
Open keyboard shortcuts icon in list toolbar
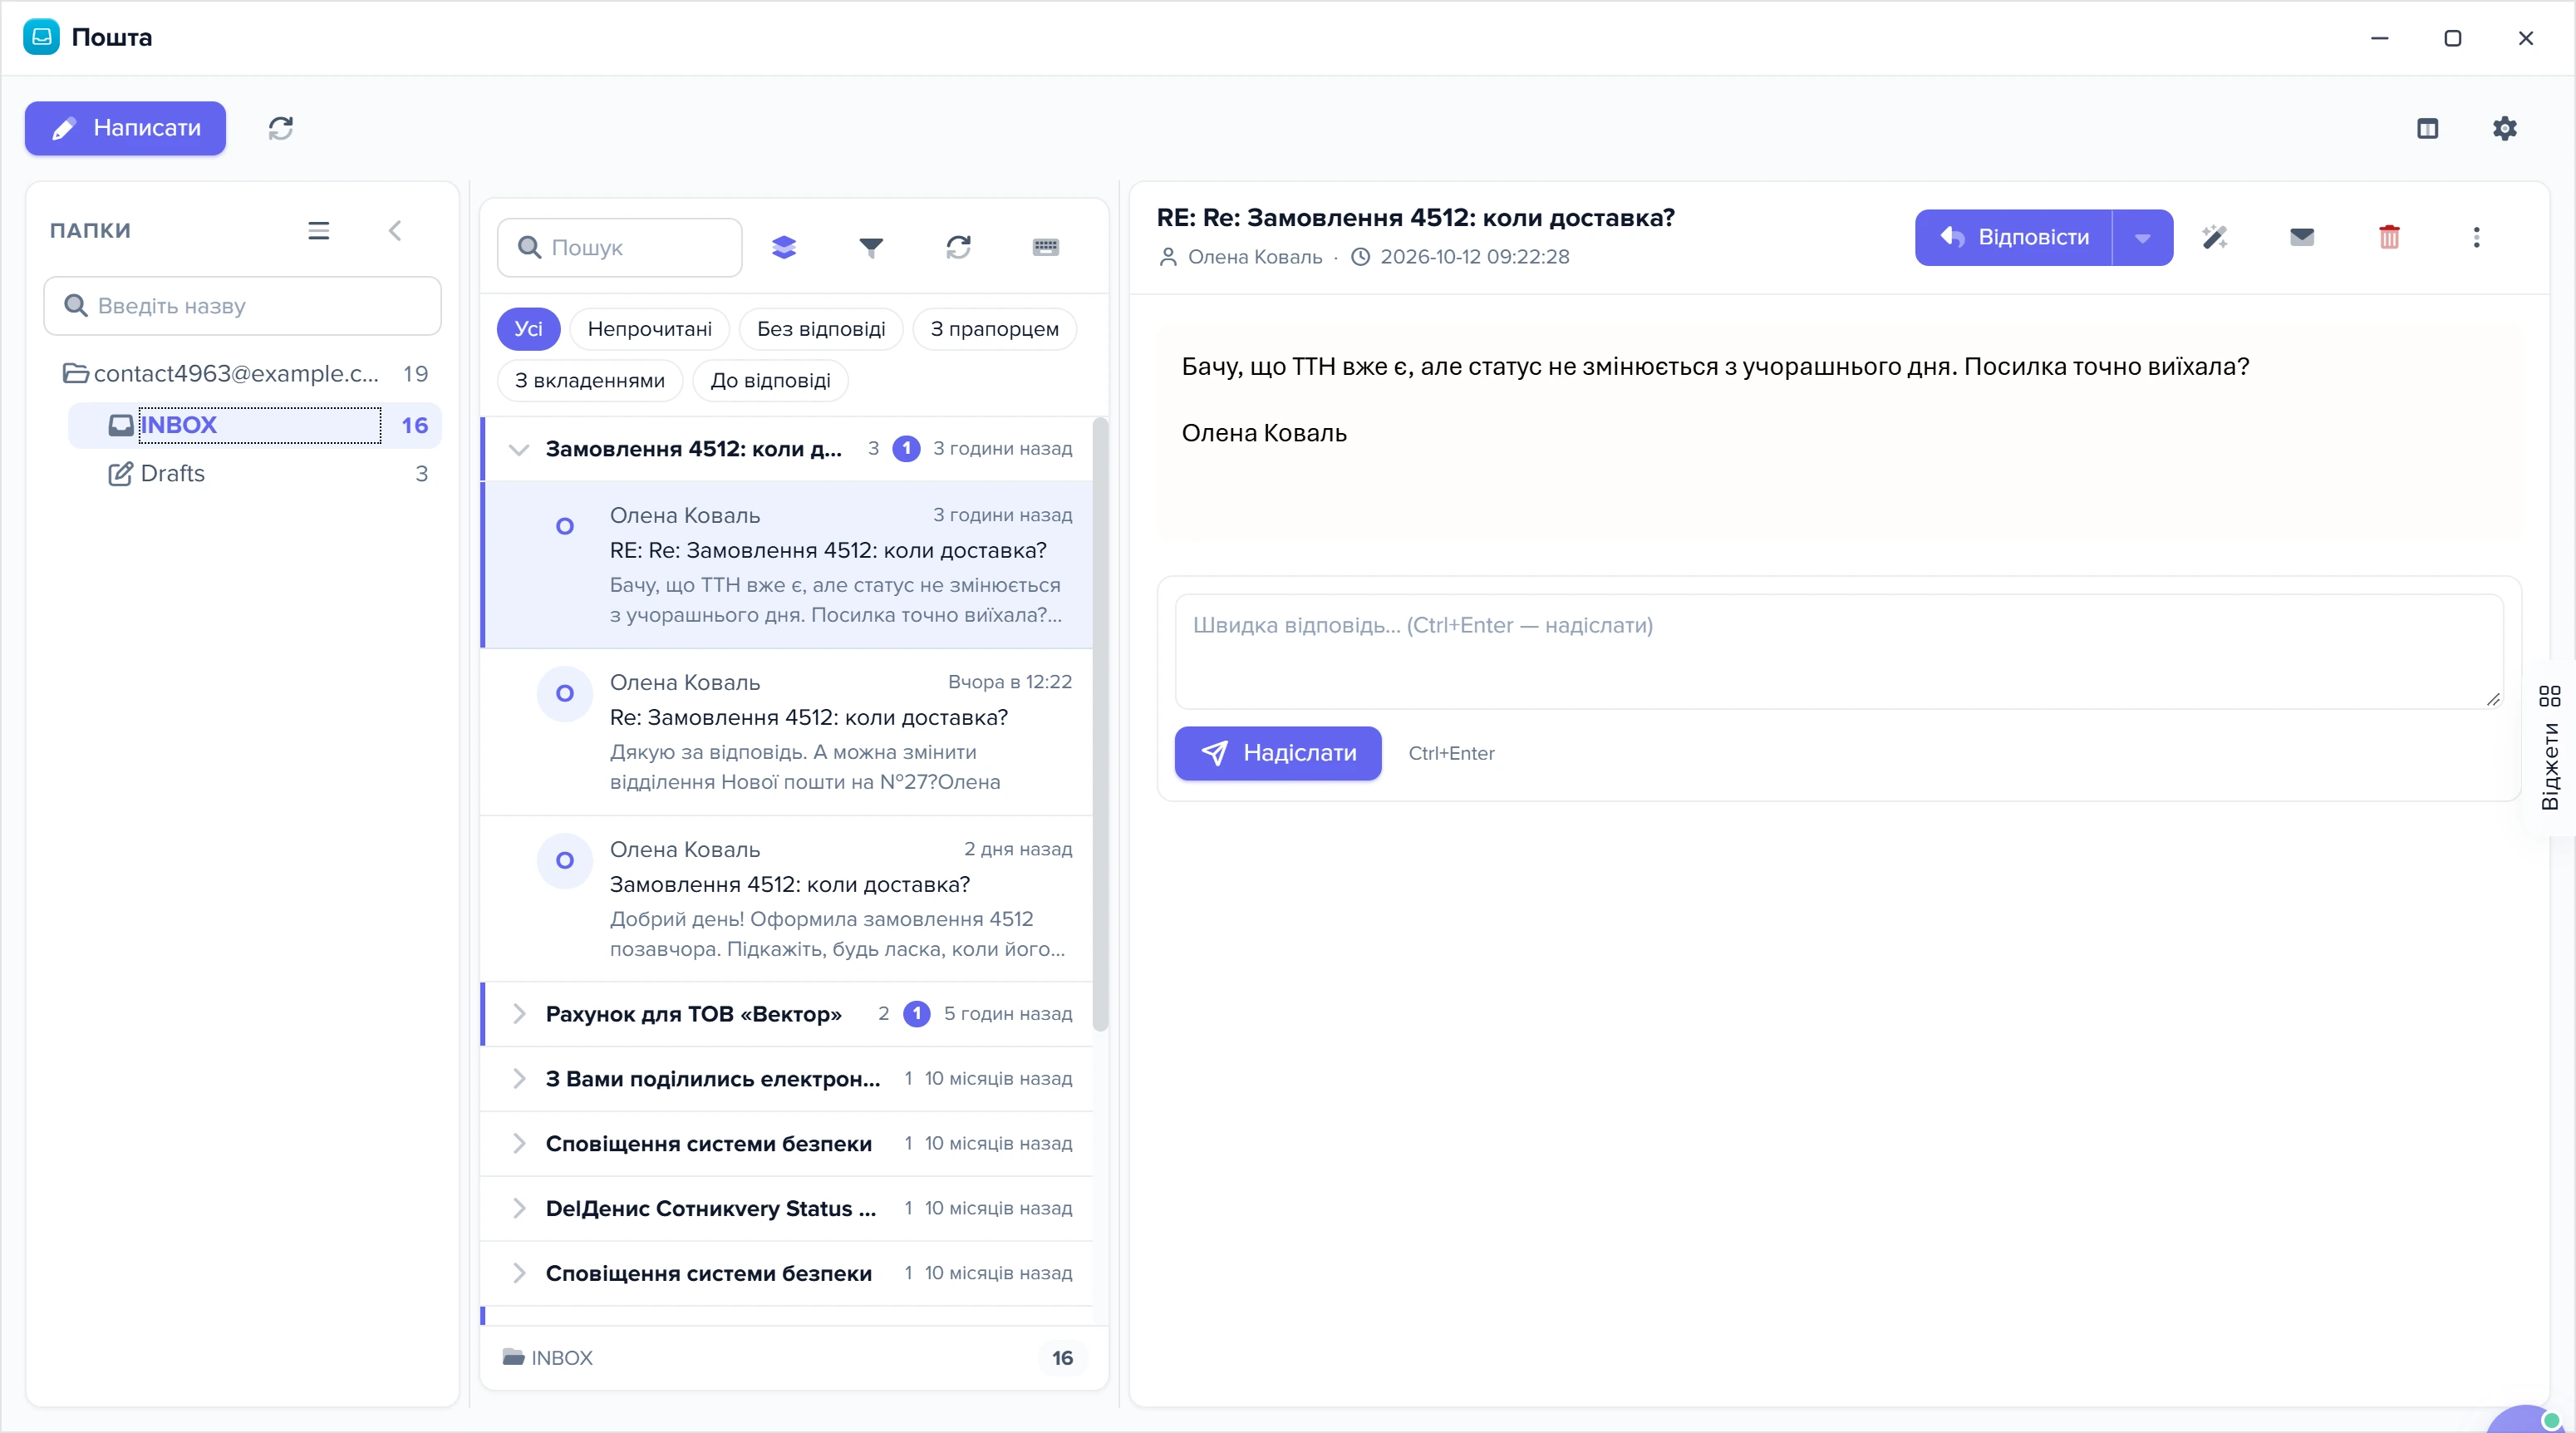[1045, 247]
